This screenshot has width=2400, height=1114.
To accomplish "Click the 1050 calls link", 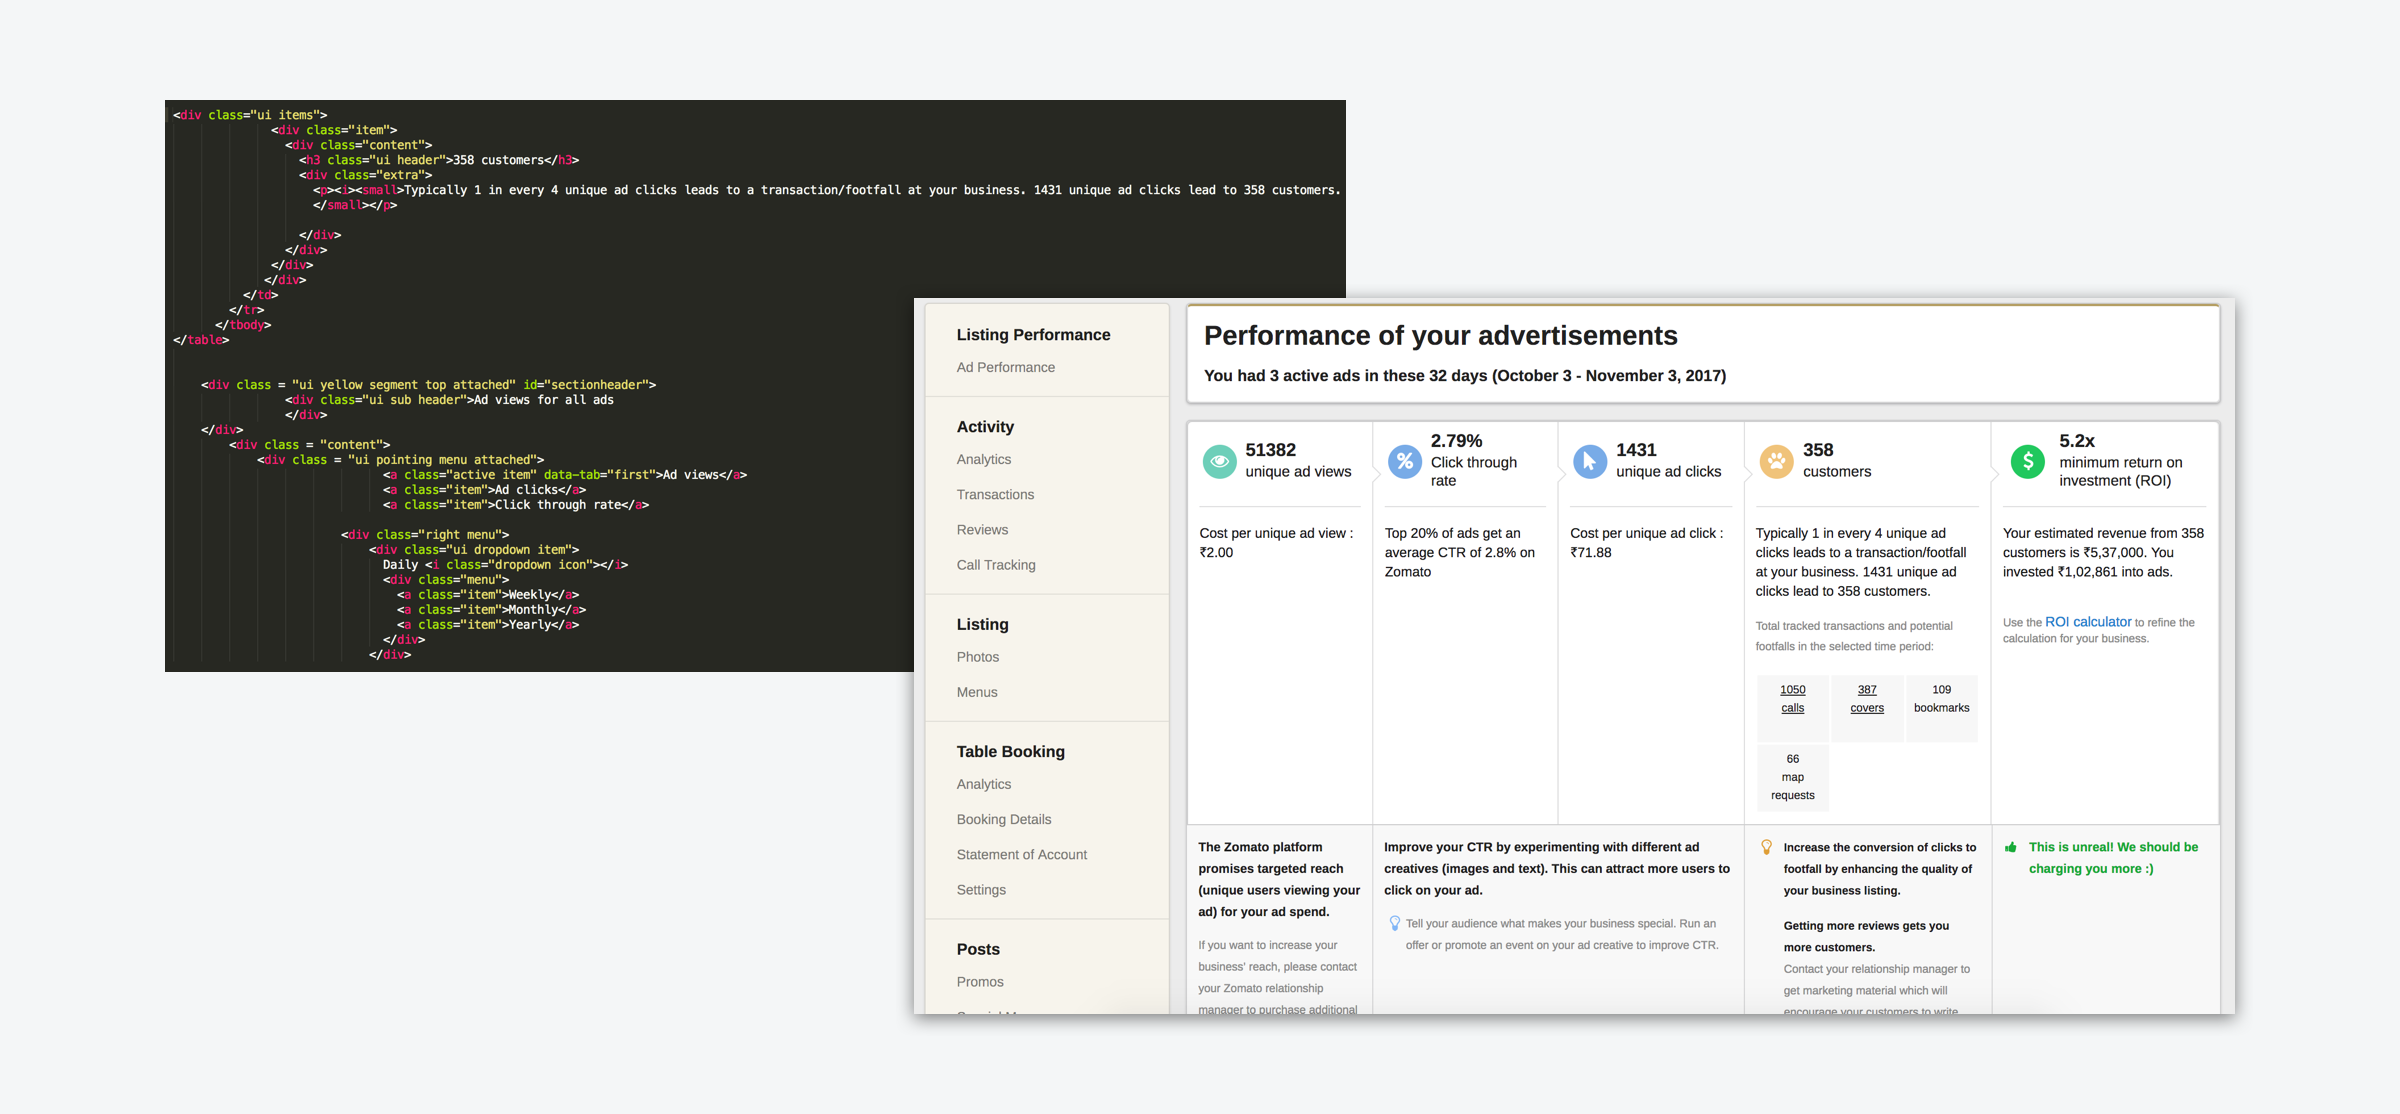I will click(x=1792, y=698).
